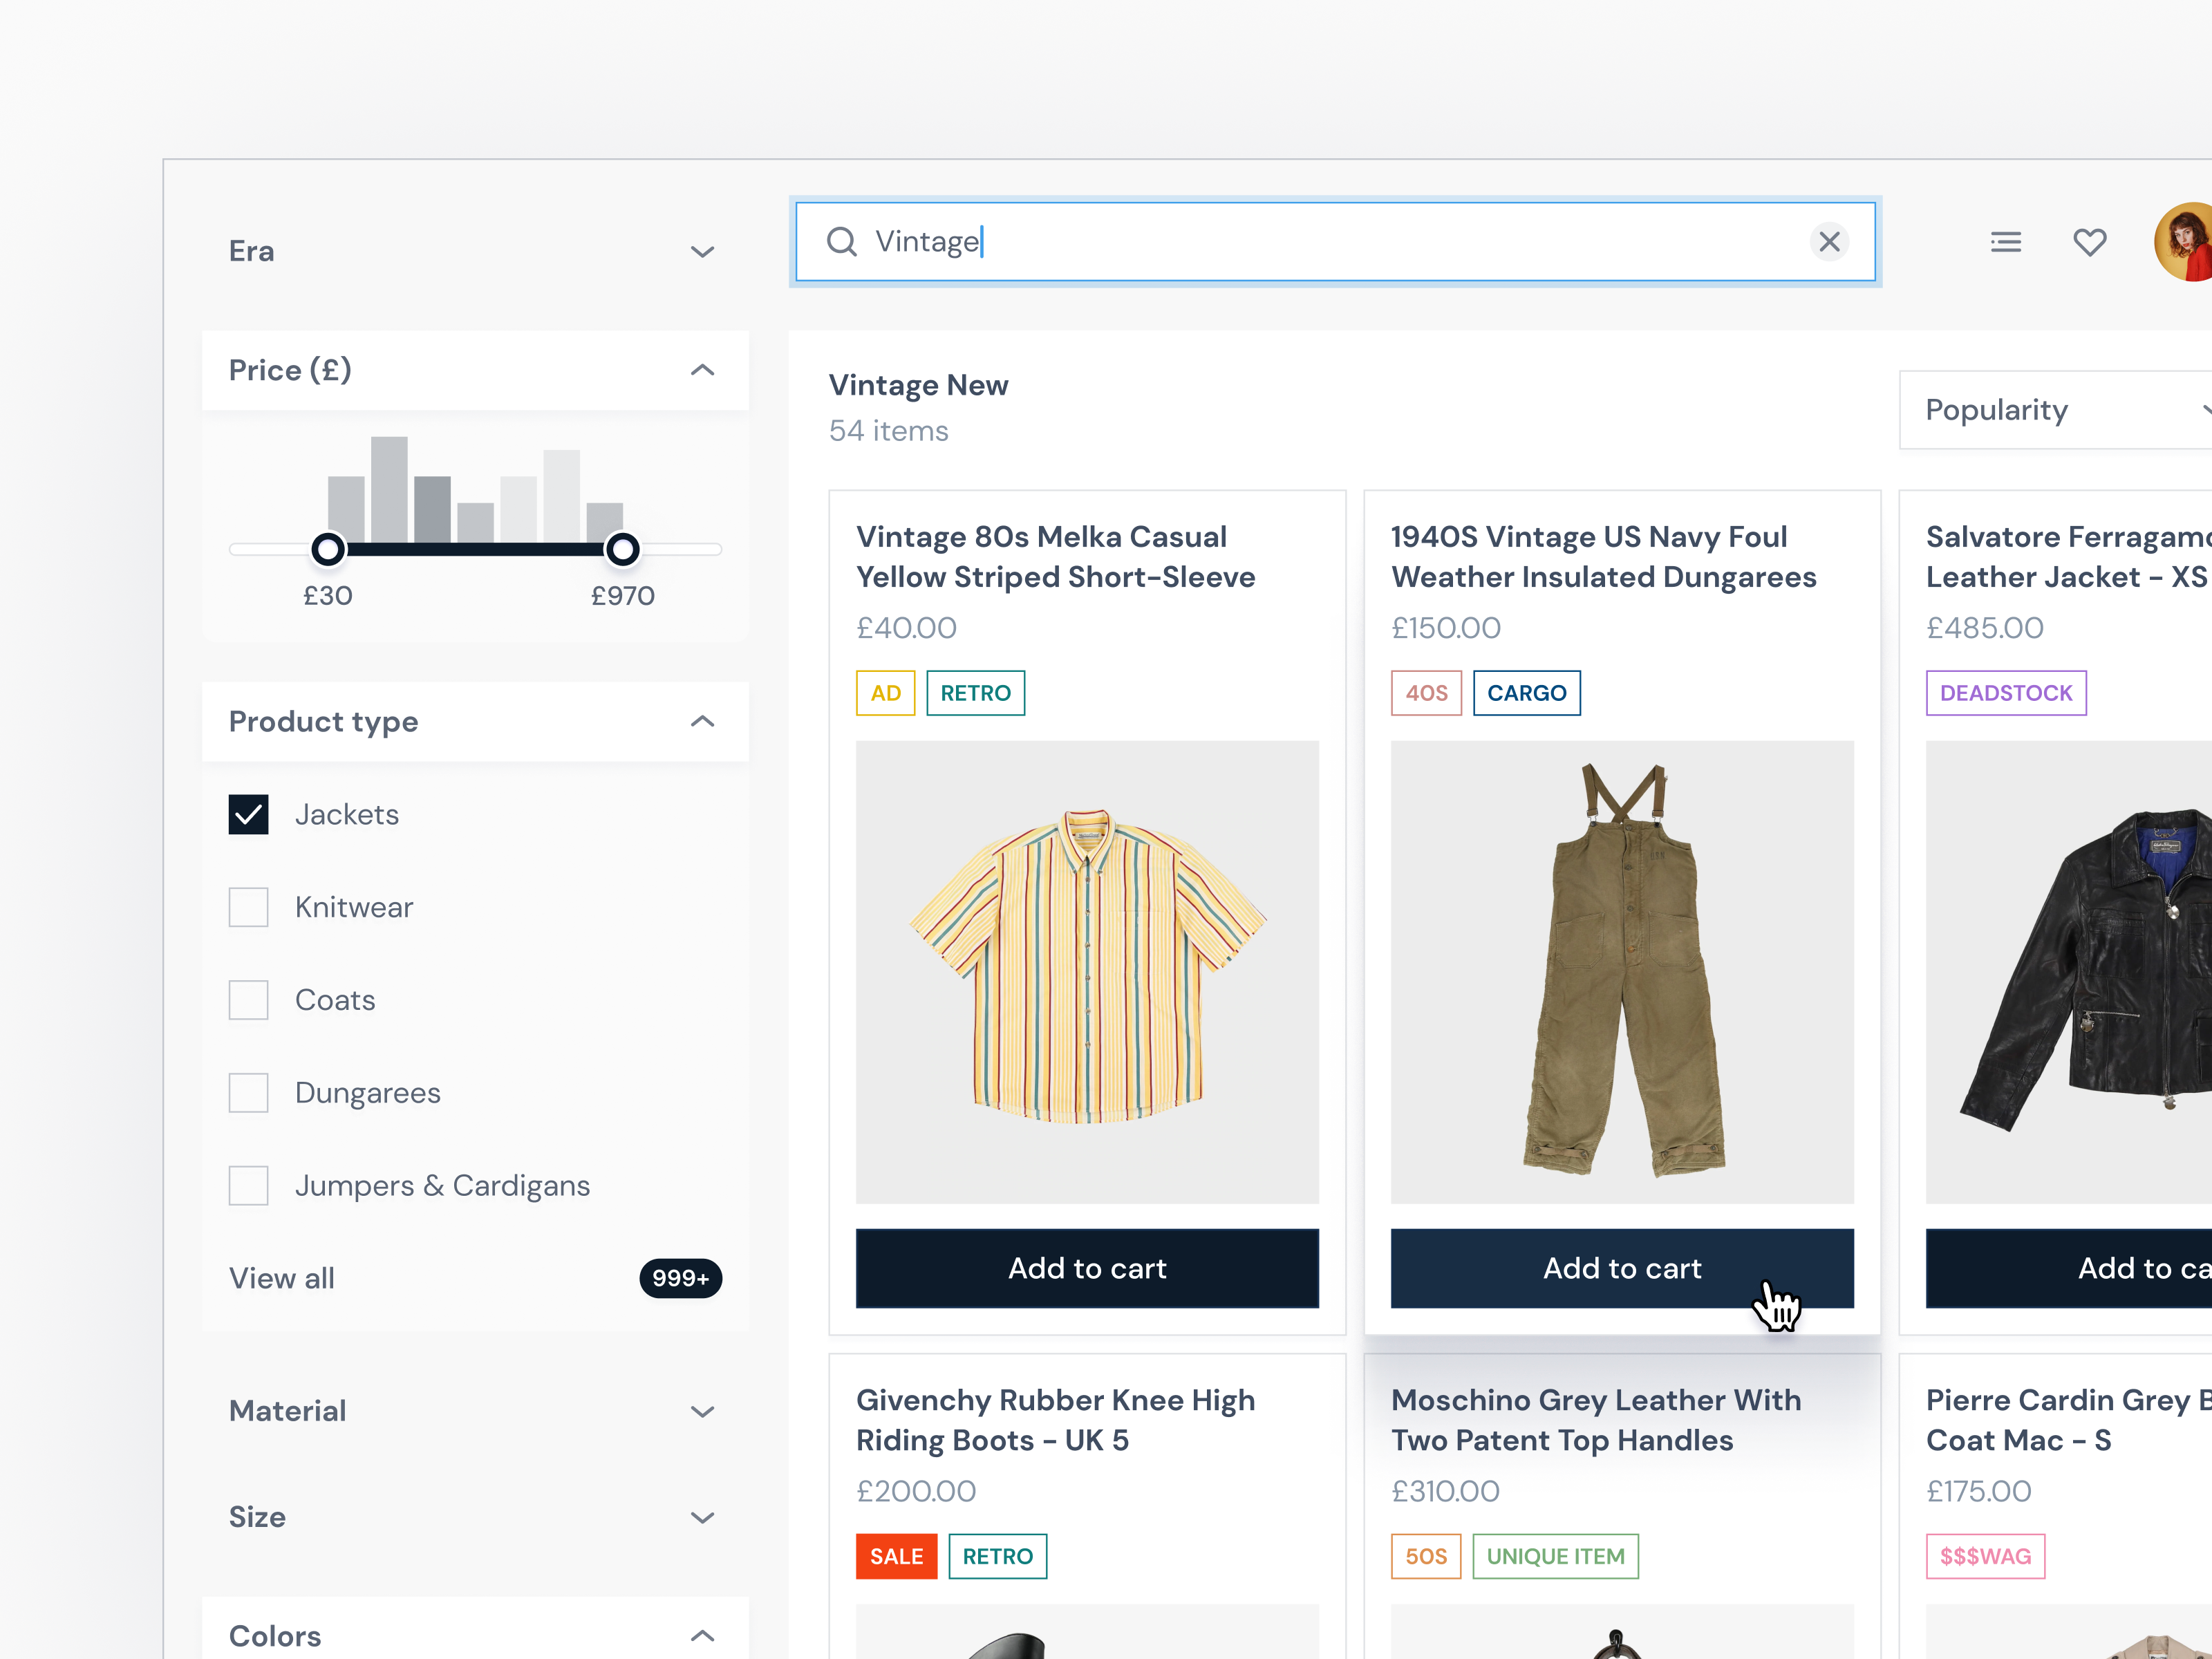
Task: Click into the Vintage search field
Action: click(1335, 242)
